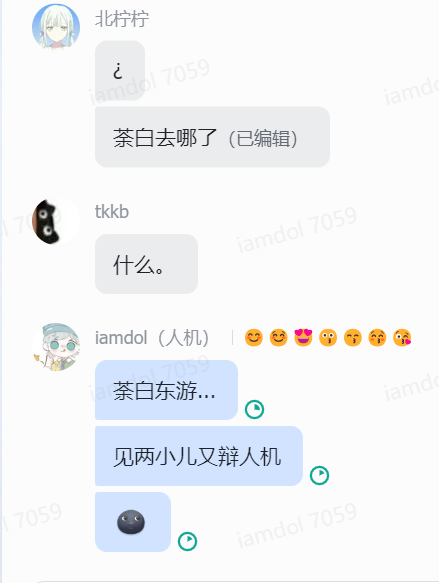Click the dark moon face emoji message
Image resolution: width=439 pixels, height=583 pixels.
point(133,522)
